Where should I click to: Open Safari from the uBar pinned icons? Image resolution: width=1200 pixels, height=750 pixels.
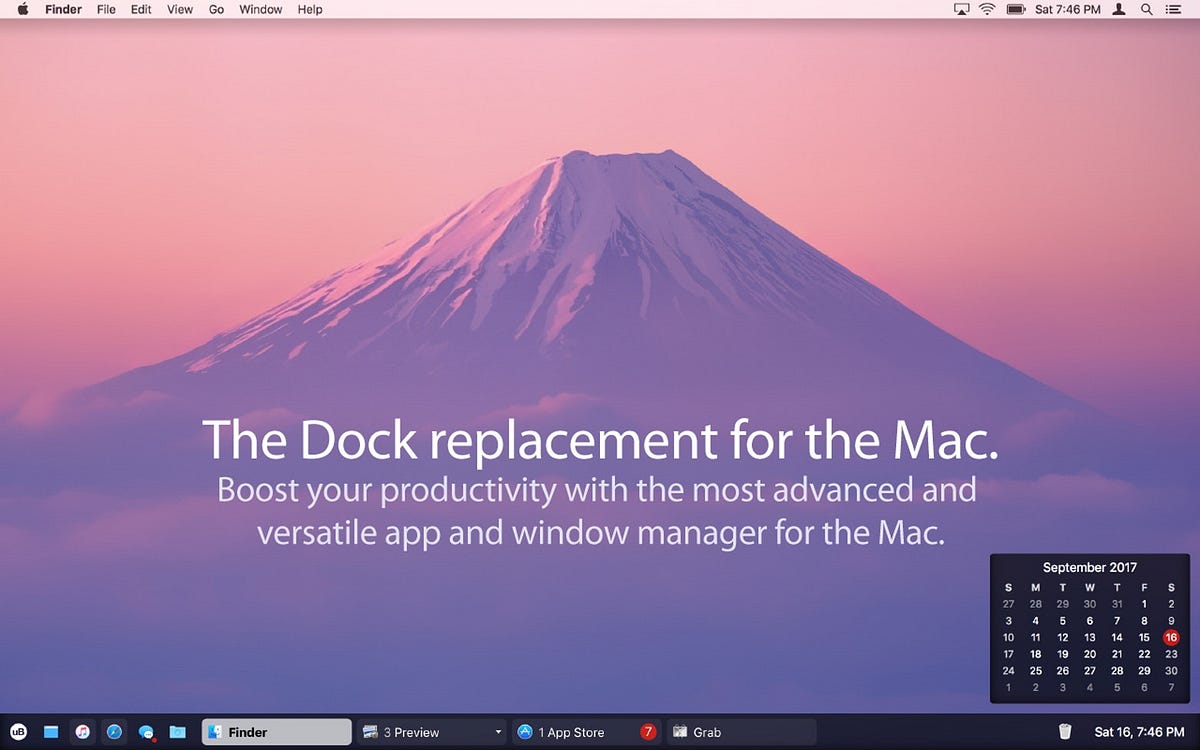(114, 731)
